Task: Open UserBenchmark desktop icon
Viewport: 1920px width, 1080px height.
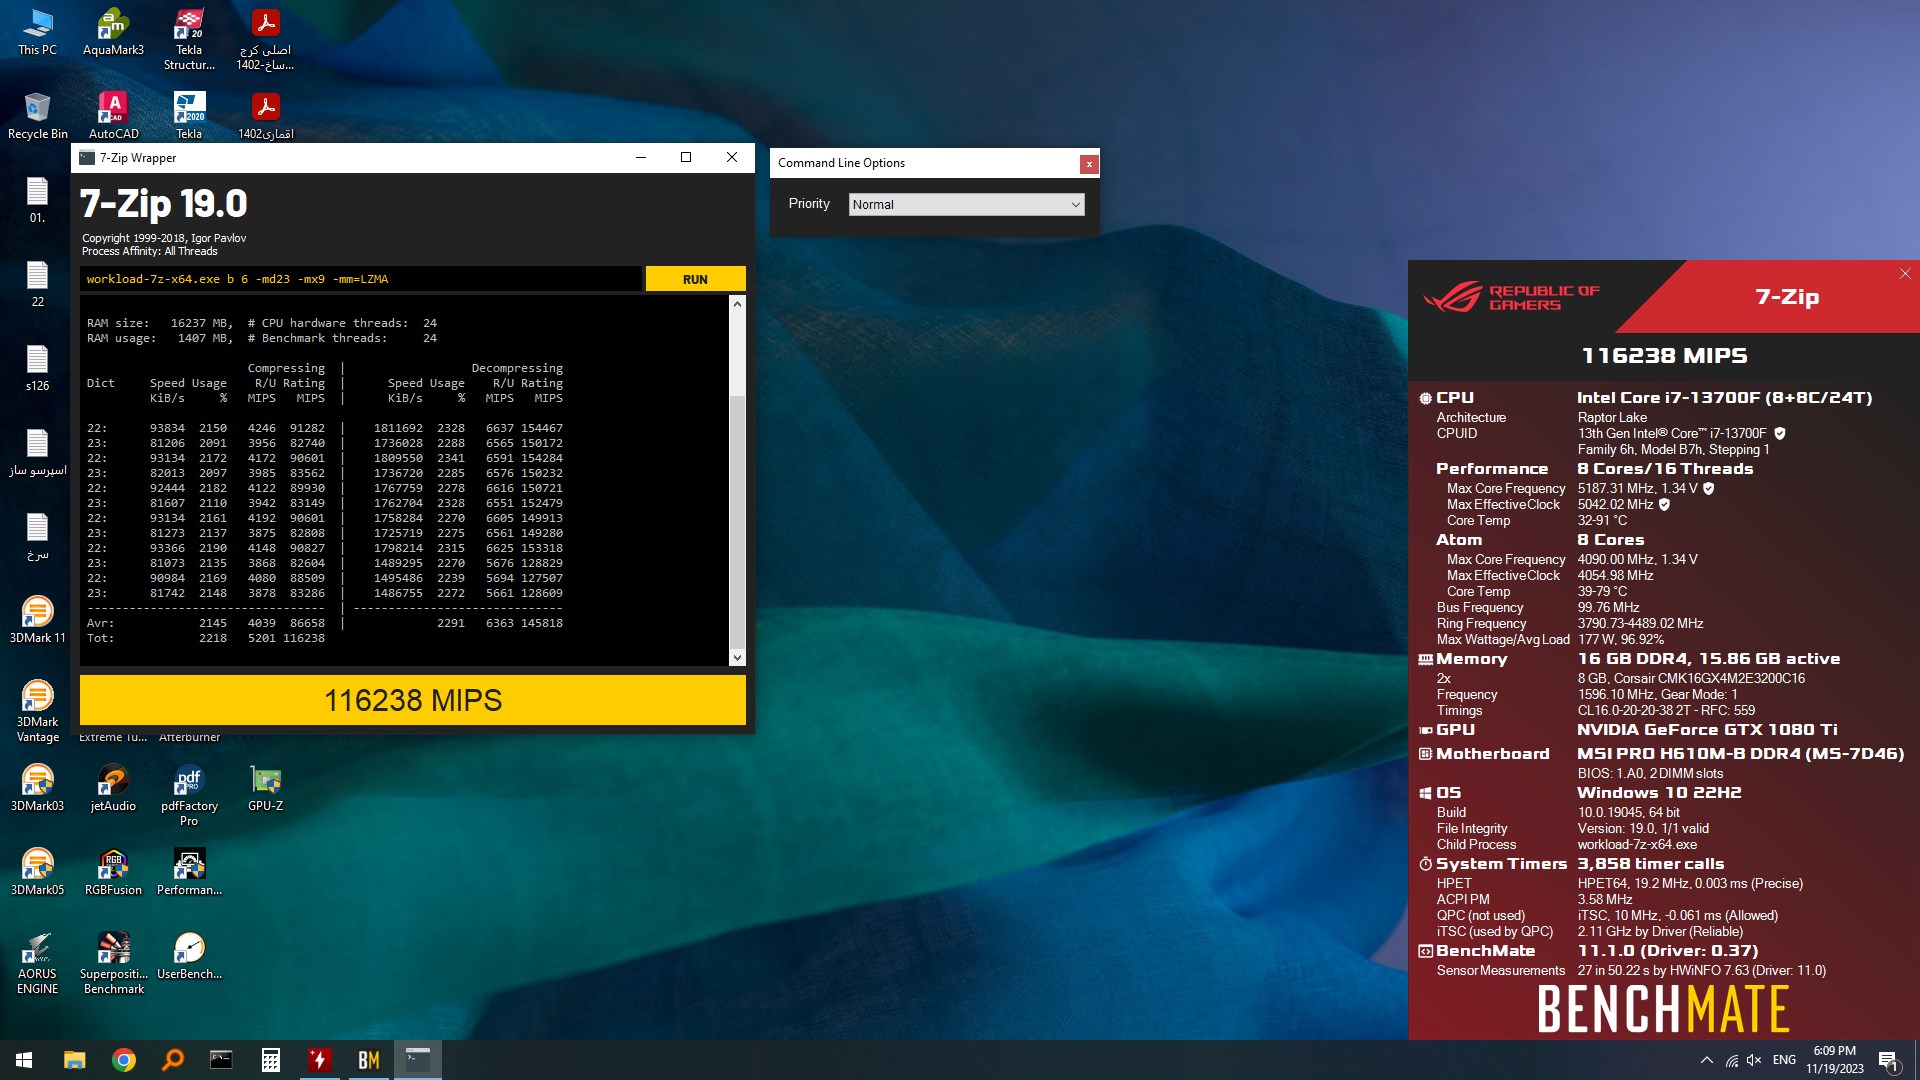Action: tap(189, 956)
